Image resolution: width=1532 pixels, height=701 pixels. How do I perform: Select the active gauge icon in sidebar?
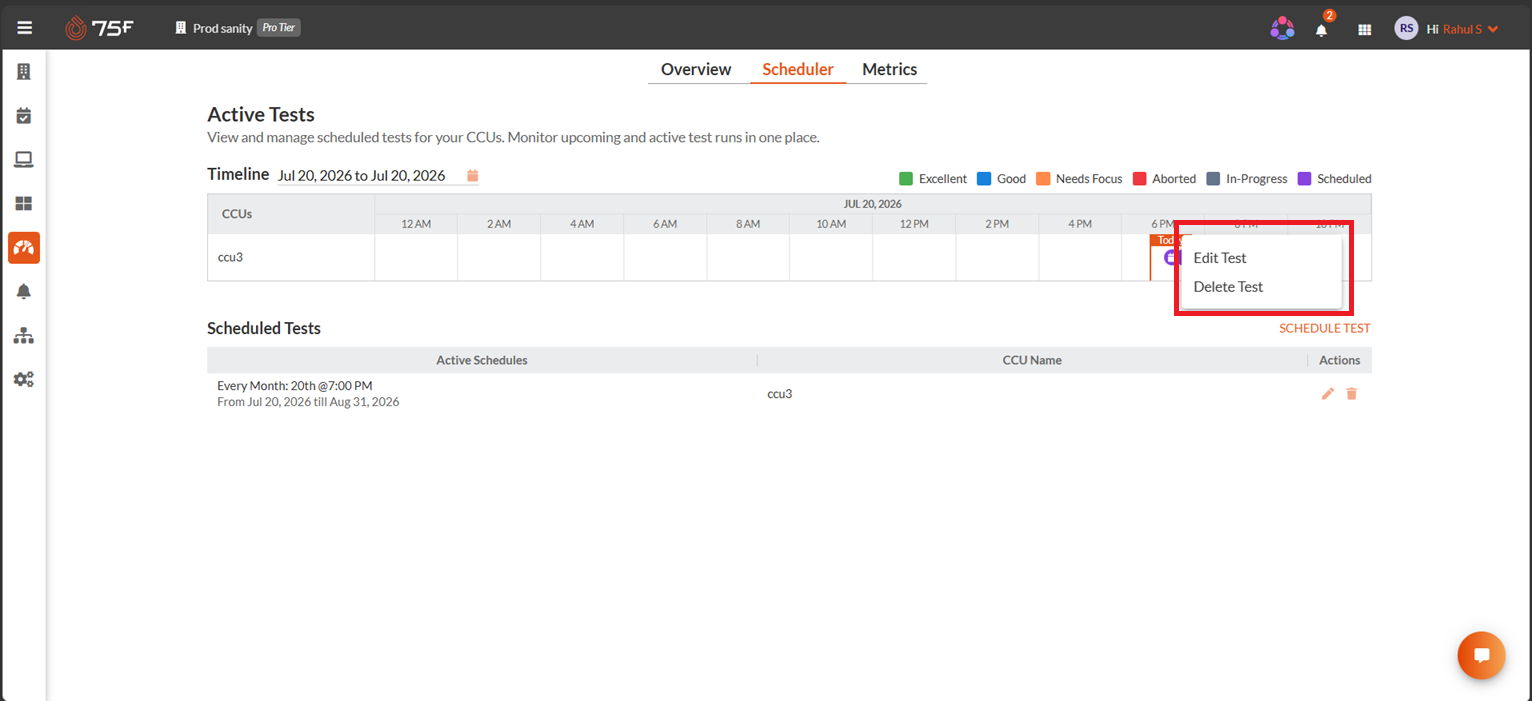[24, 247]
